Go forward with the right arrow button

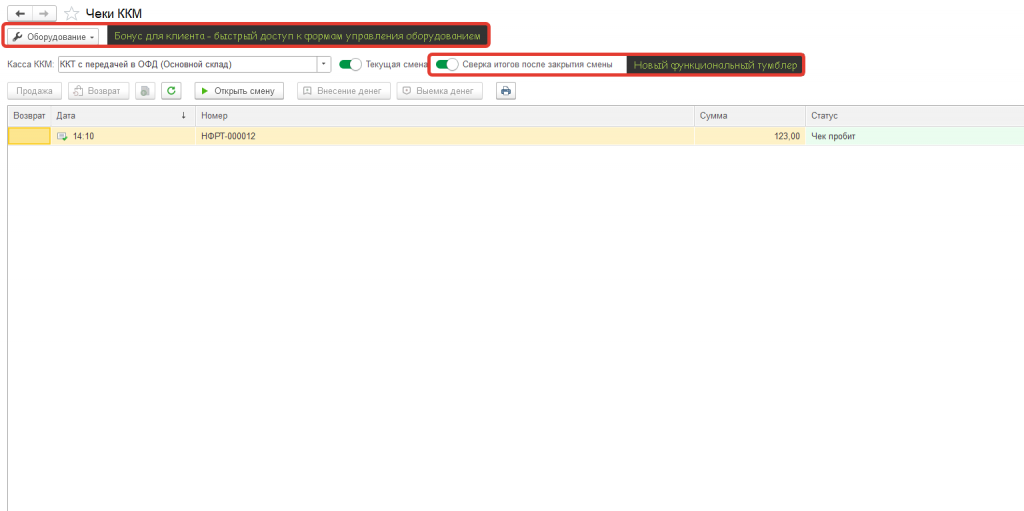[44, 13]
